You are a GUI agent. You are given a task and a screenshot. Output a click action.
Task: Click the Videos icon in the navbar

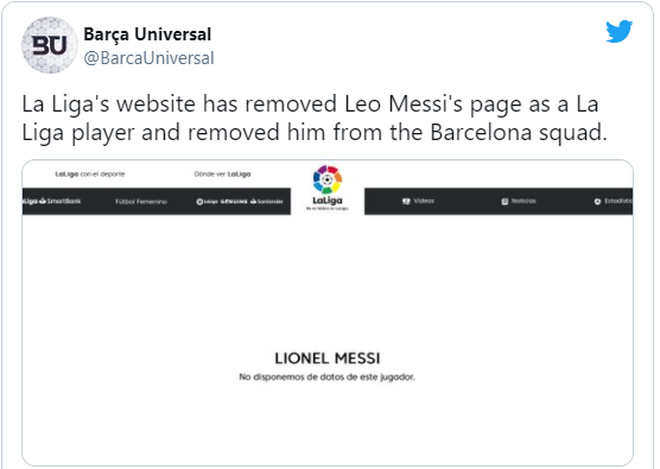click(406, 201)
